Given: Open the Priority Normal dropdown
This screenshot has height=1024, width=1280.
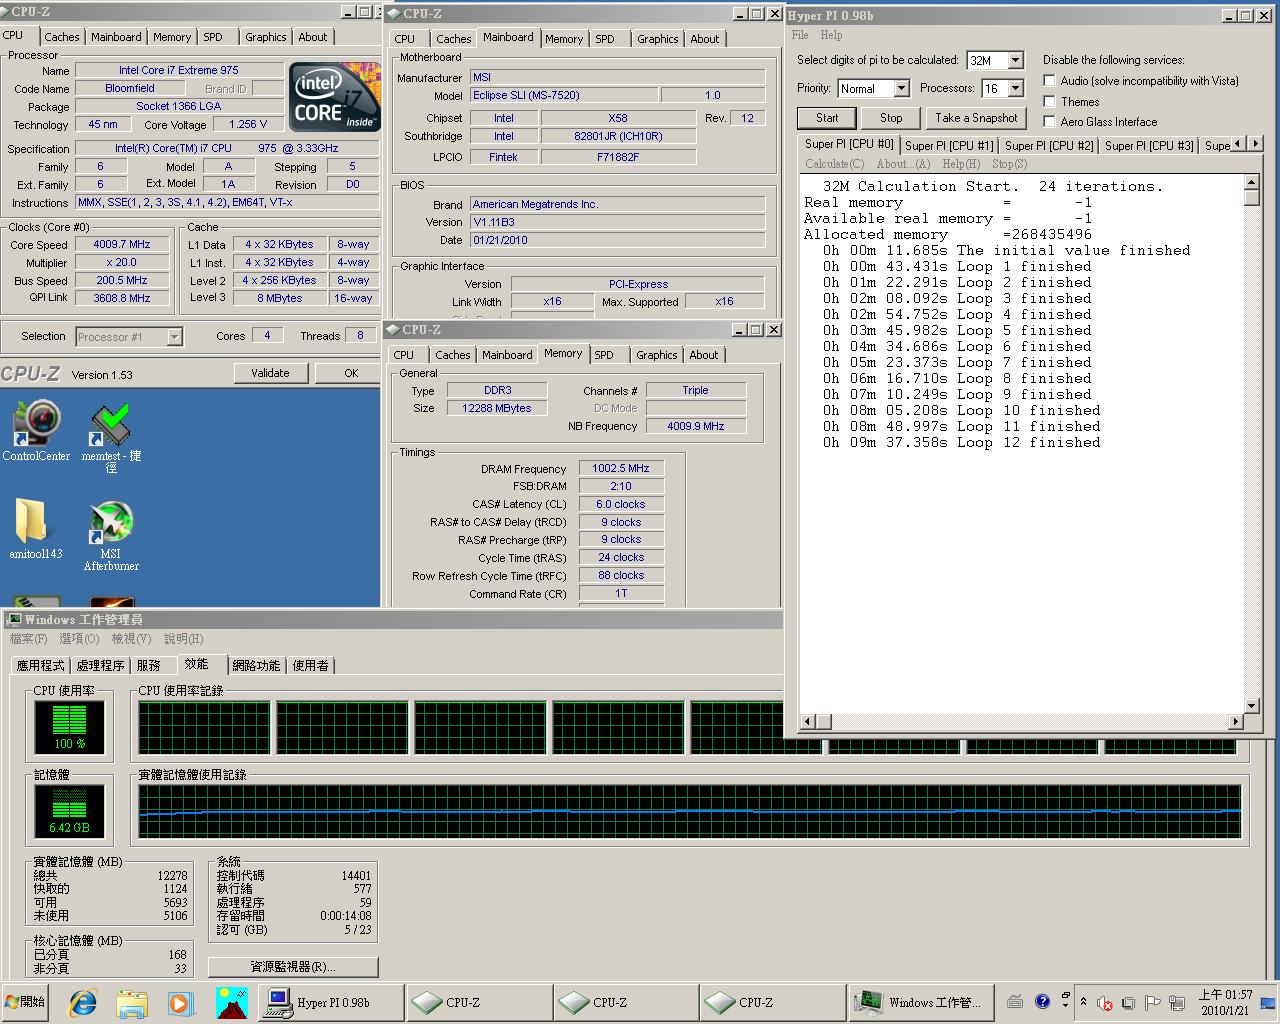Looking at the screenshot, I should tap(901, 88).
